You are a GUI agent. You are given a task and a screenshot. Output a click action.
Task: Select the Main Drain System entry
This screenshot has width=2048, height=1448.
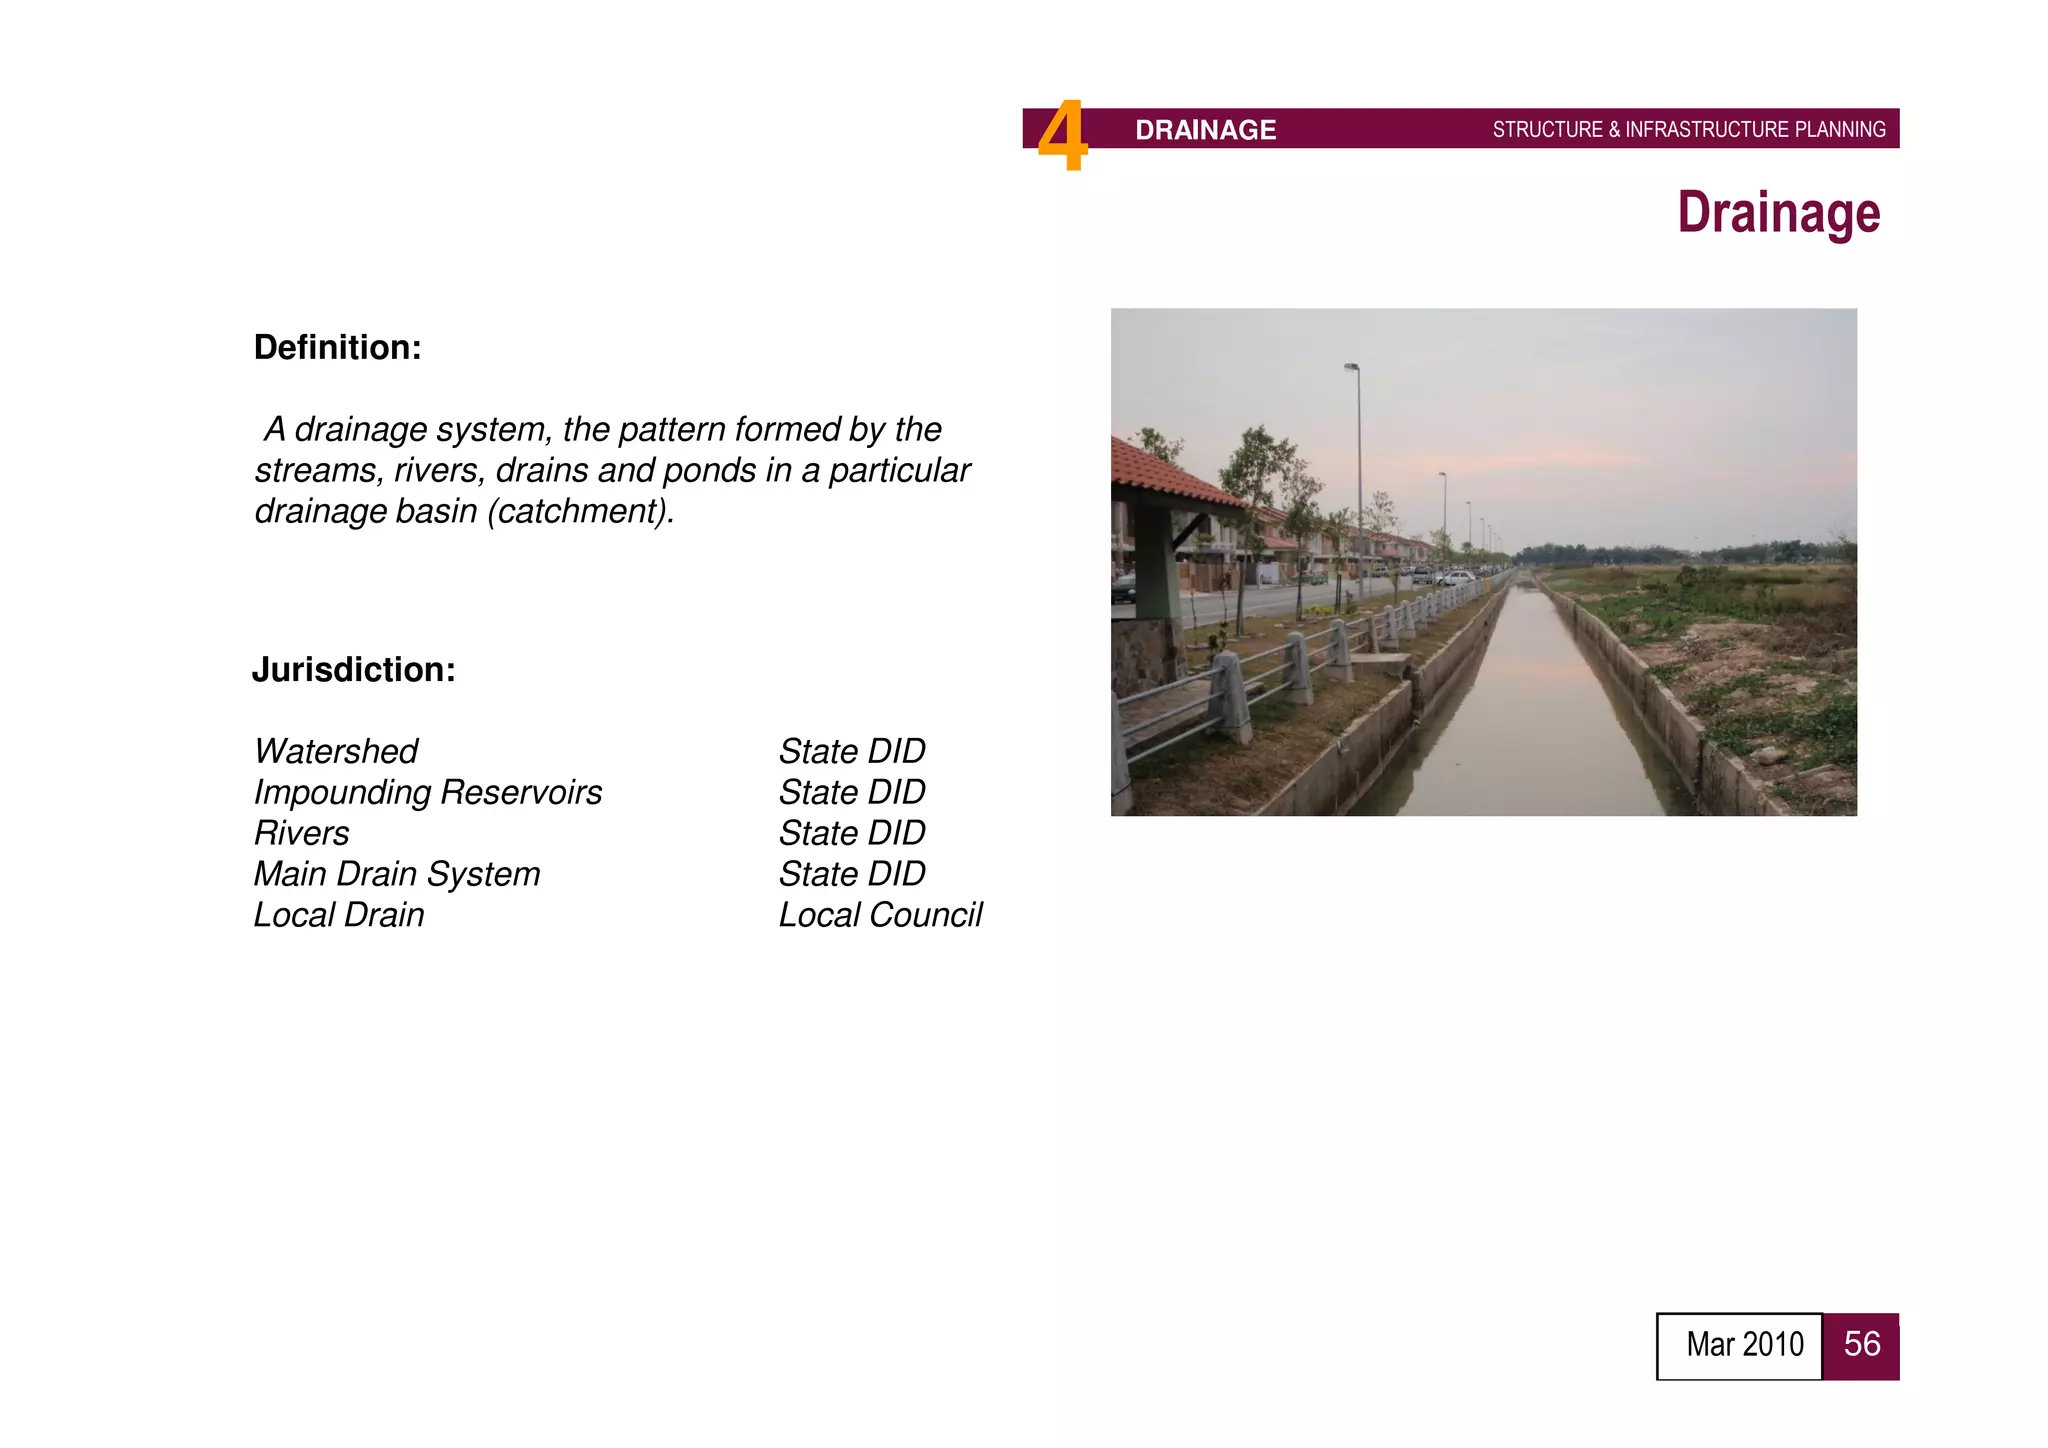tap(397, 874)
